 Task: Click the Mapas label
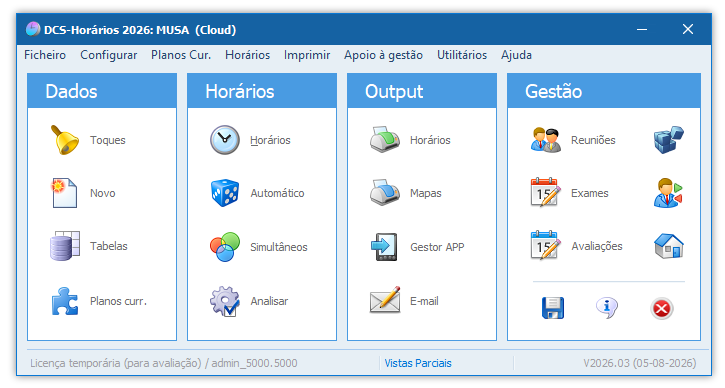point(425,193)
